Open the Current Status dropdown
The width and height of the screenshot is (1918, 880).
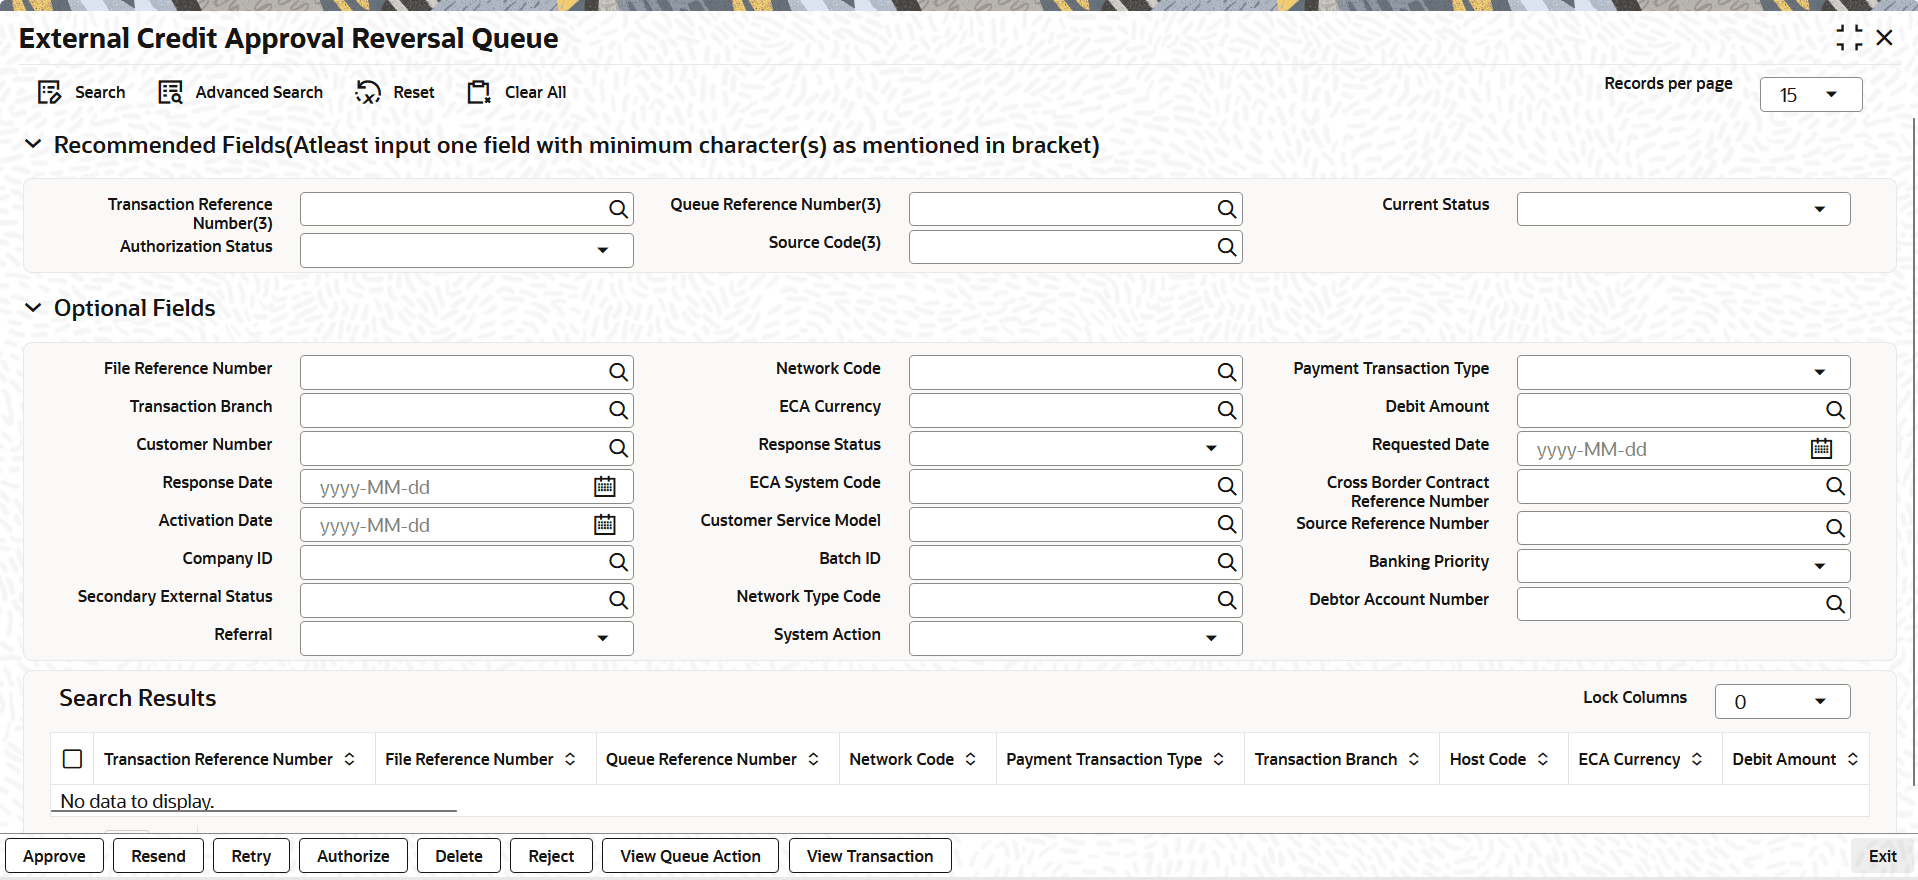(1819, 209)
